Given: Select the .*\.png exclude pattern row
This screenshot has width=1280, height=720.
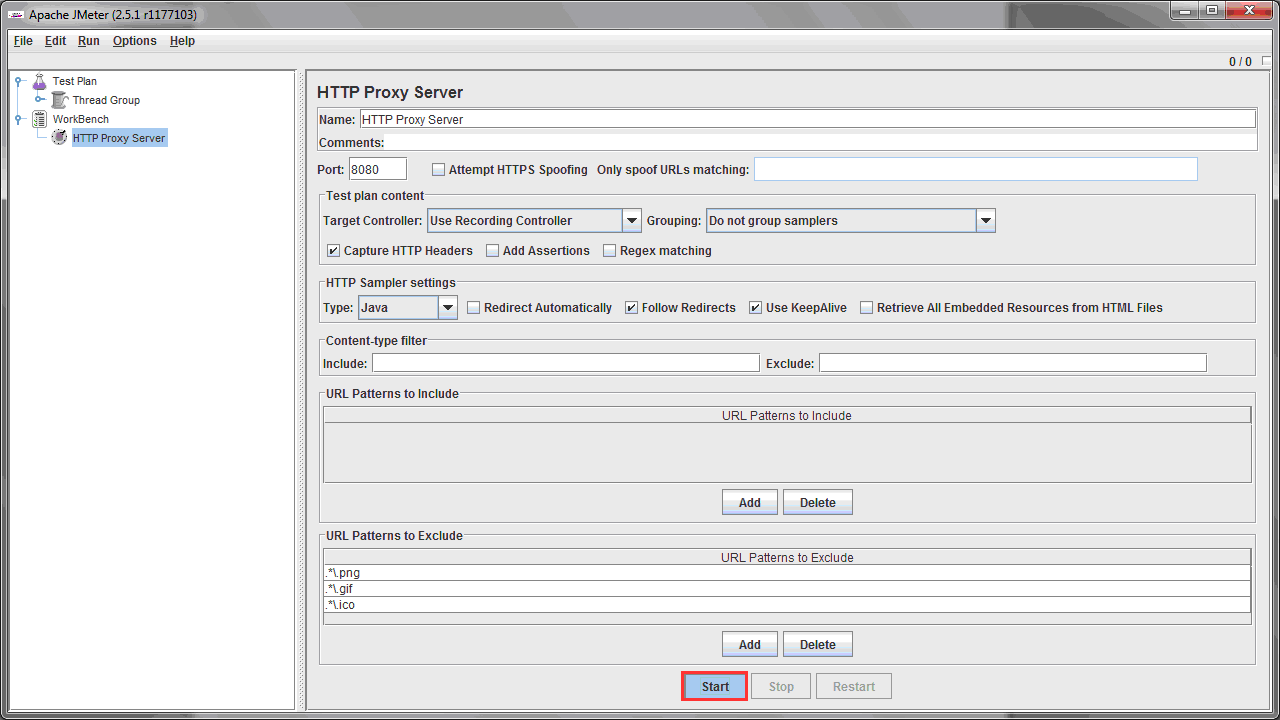Looking at the screenshot, I should [x=787, y=573].
